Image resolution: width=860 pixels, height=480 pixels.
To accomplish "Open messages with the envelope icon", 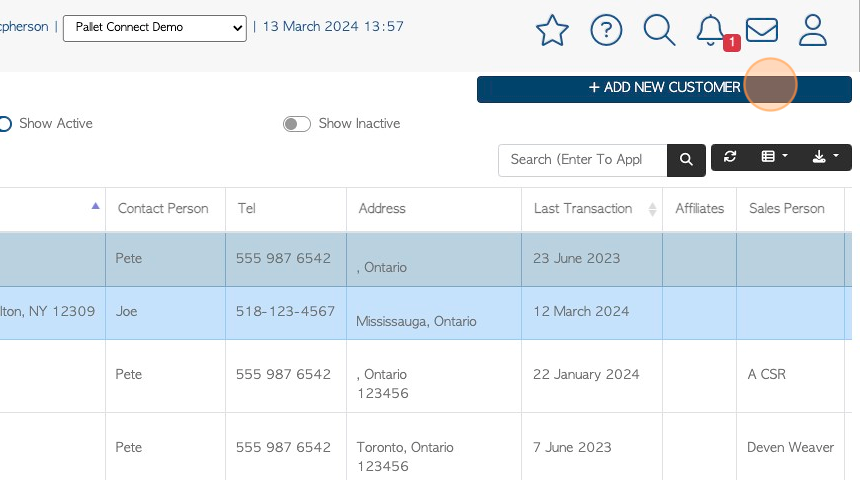I will (762, 30).
